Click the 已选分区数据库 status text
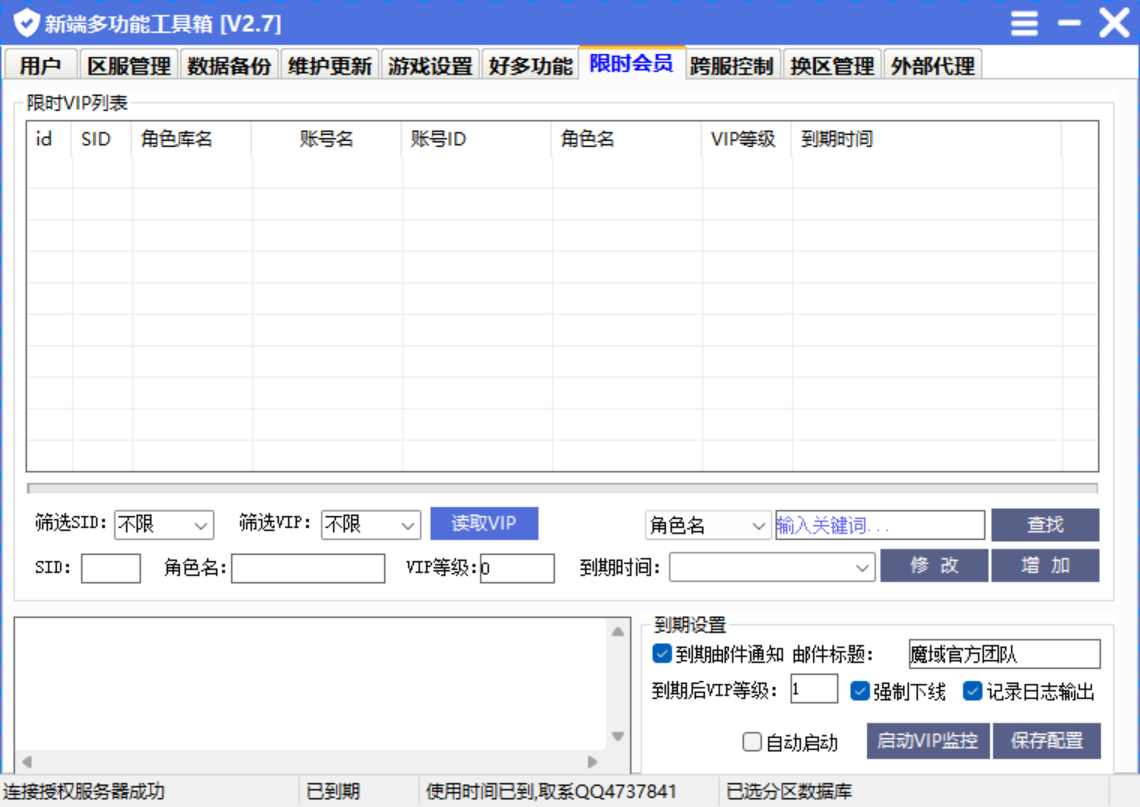This screenshot has width=1140, height=807. click(x=789, y=791)
